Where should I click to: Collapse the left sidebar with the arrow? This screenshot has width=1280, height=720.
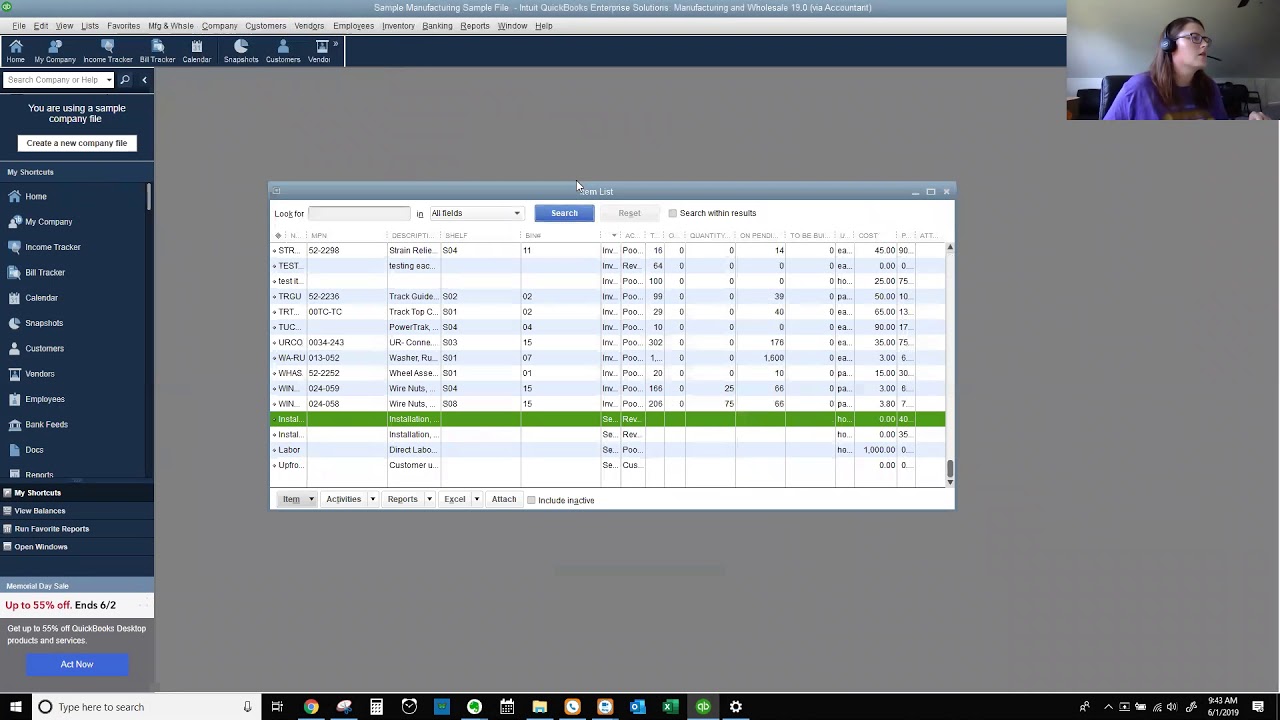(144, 80)
